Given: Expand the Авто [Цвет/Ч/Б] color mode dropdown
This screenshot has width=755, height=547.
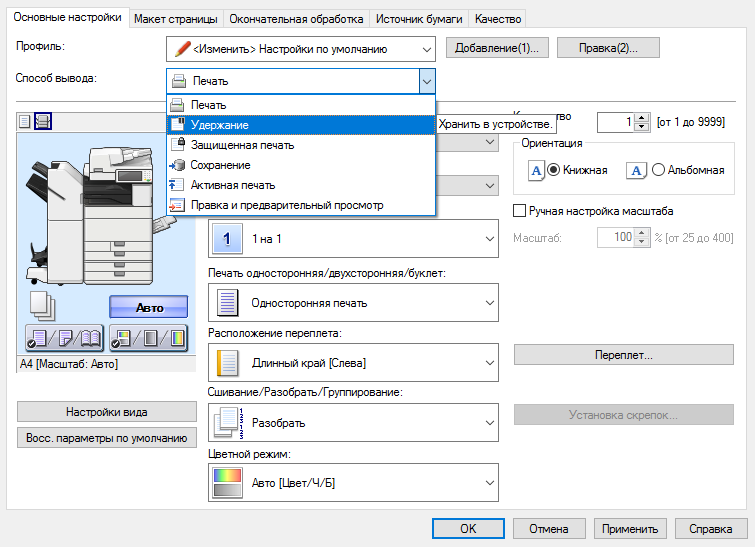Looking at the screenshot, I should click(x=353, y=482).
